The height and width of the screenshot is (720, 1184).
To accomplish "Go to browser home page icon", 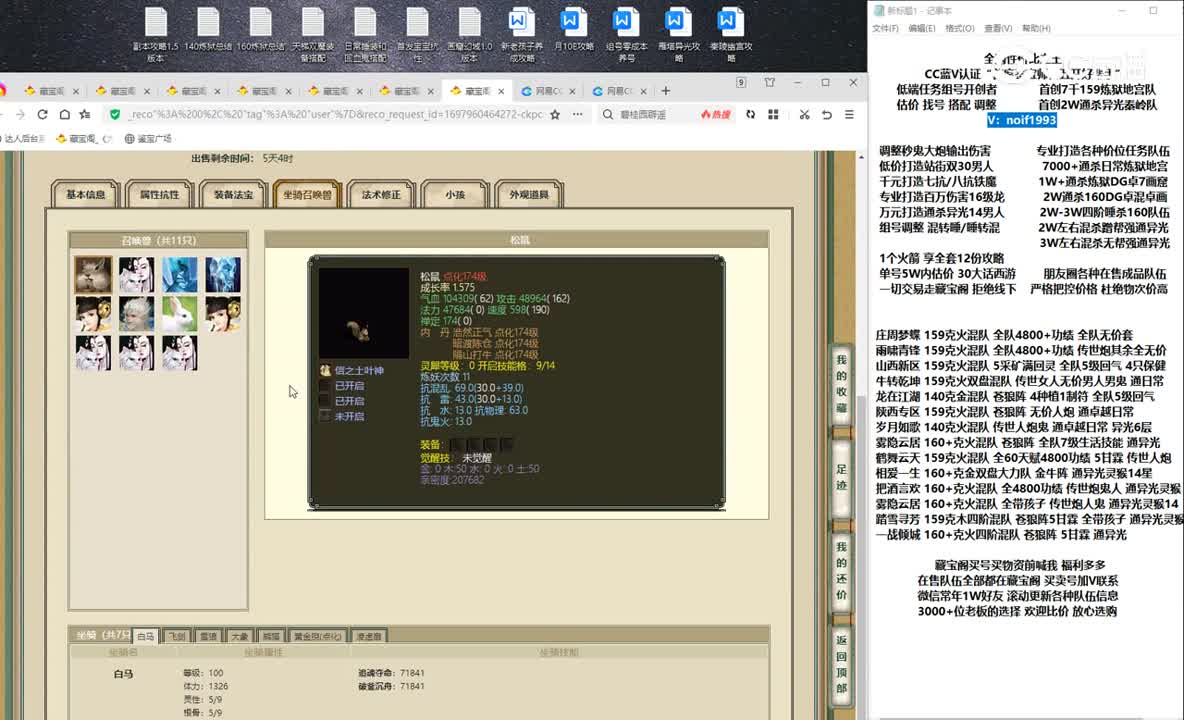I will tap(65, 115).
